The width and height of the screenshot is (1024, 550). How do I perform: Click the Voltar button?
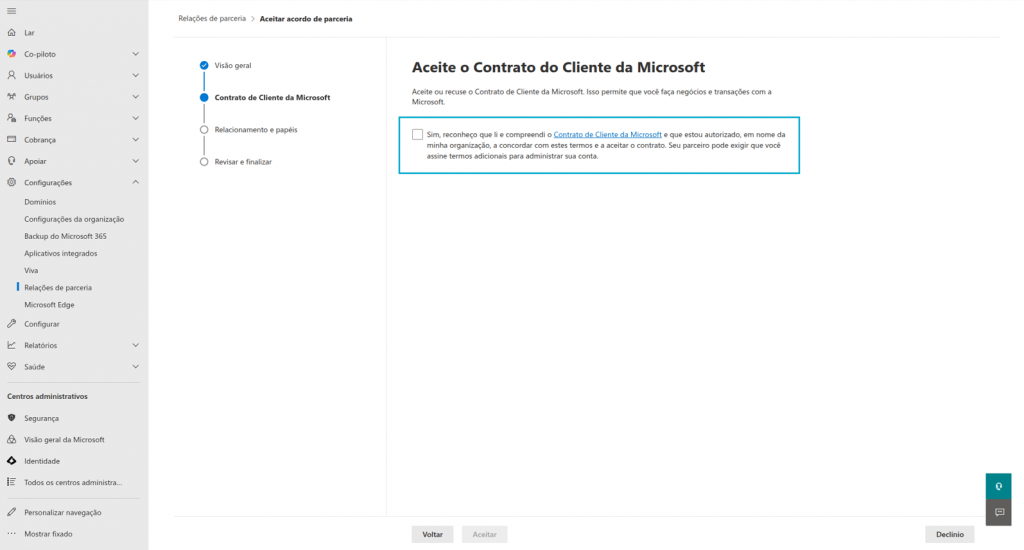(432, 534)
